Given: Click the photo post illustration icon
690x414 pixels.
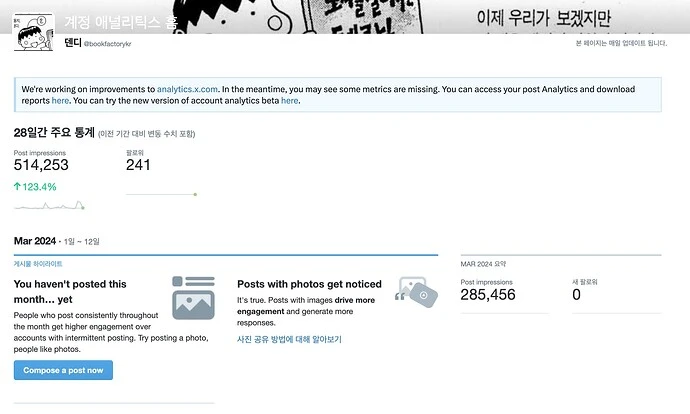Looking at the screenshot, I should tap(193, 298).
